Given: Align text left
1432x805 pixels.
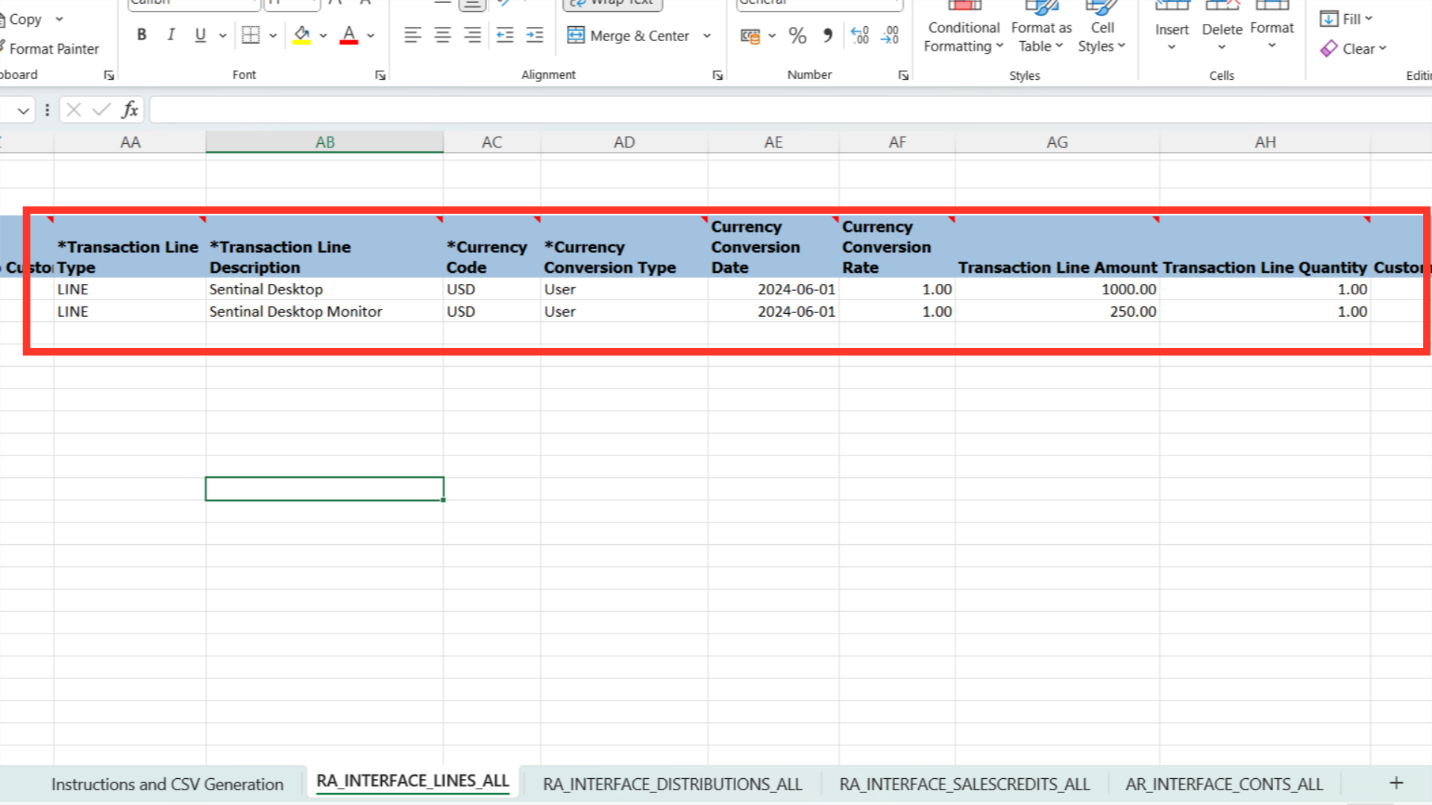Looking at the screenshot, I should tap(413, 35).
